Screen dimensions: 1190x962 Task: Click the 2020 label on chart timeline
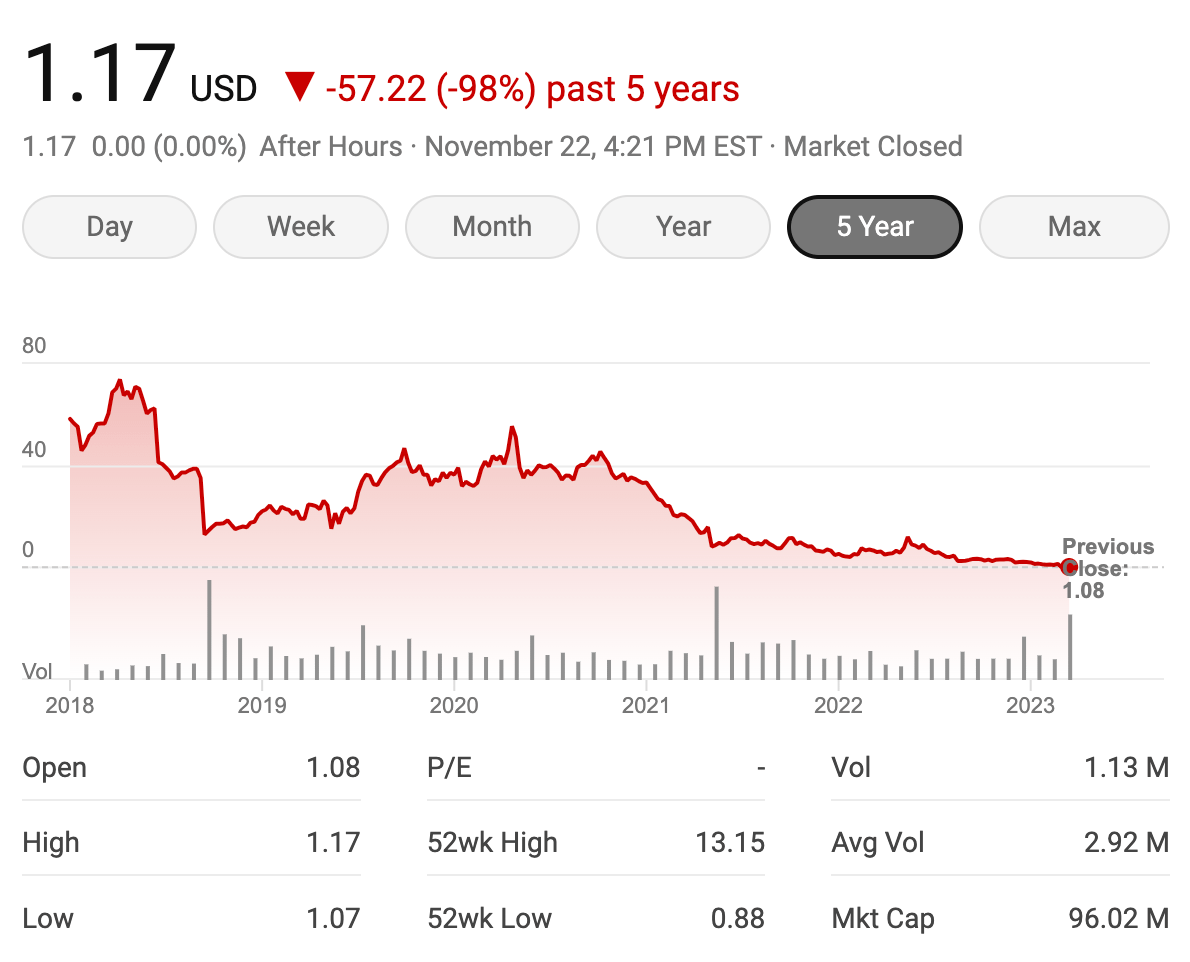coord(455,706)
